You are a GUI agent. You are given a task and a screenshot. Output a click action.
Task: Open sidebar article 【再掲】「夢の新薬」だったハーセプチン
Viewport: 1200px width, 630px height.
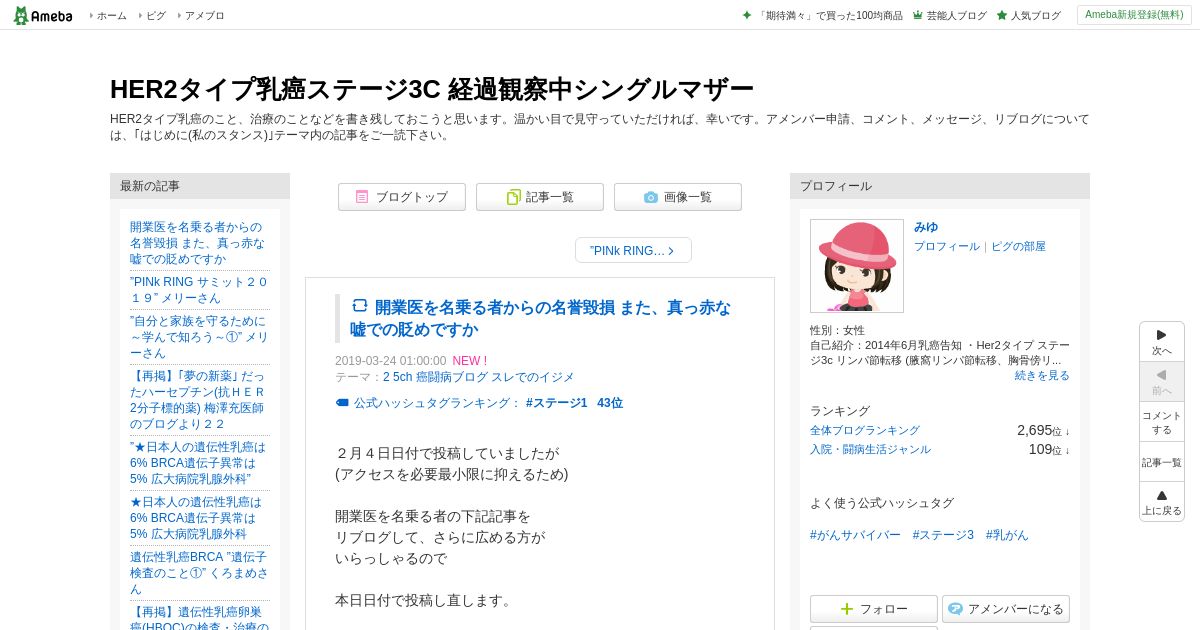[x=198, y=400]
